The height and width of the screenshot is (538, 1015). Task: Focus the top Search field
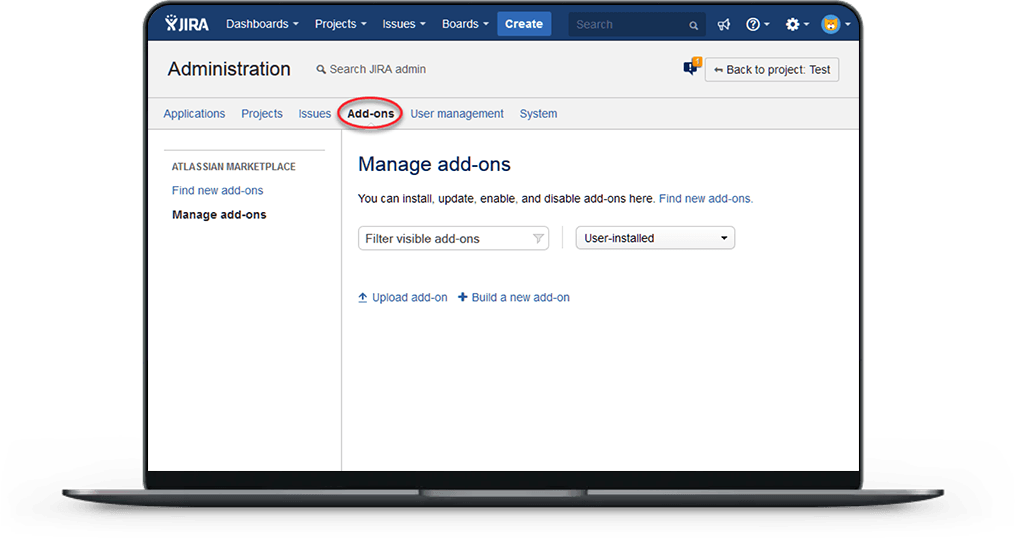coord(636,25)
